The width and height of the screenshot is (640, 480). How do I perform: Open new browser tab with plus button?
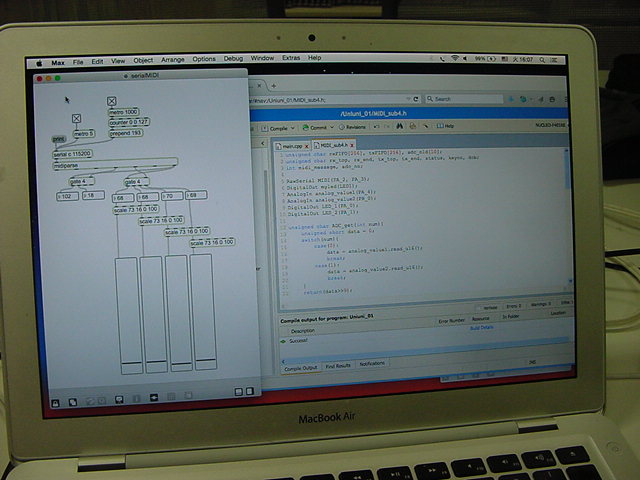coord(274,86)
